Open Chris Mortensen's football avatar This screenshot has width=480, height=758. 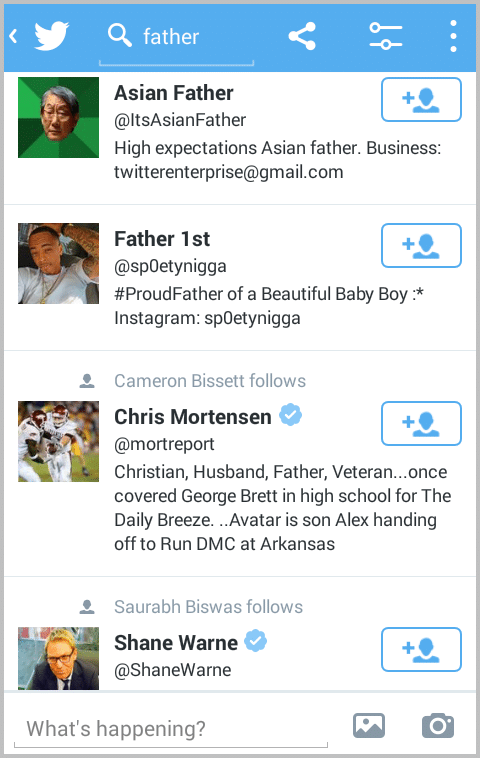(58, 441)
